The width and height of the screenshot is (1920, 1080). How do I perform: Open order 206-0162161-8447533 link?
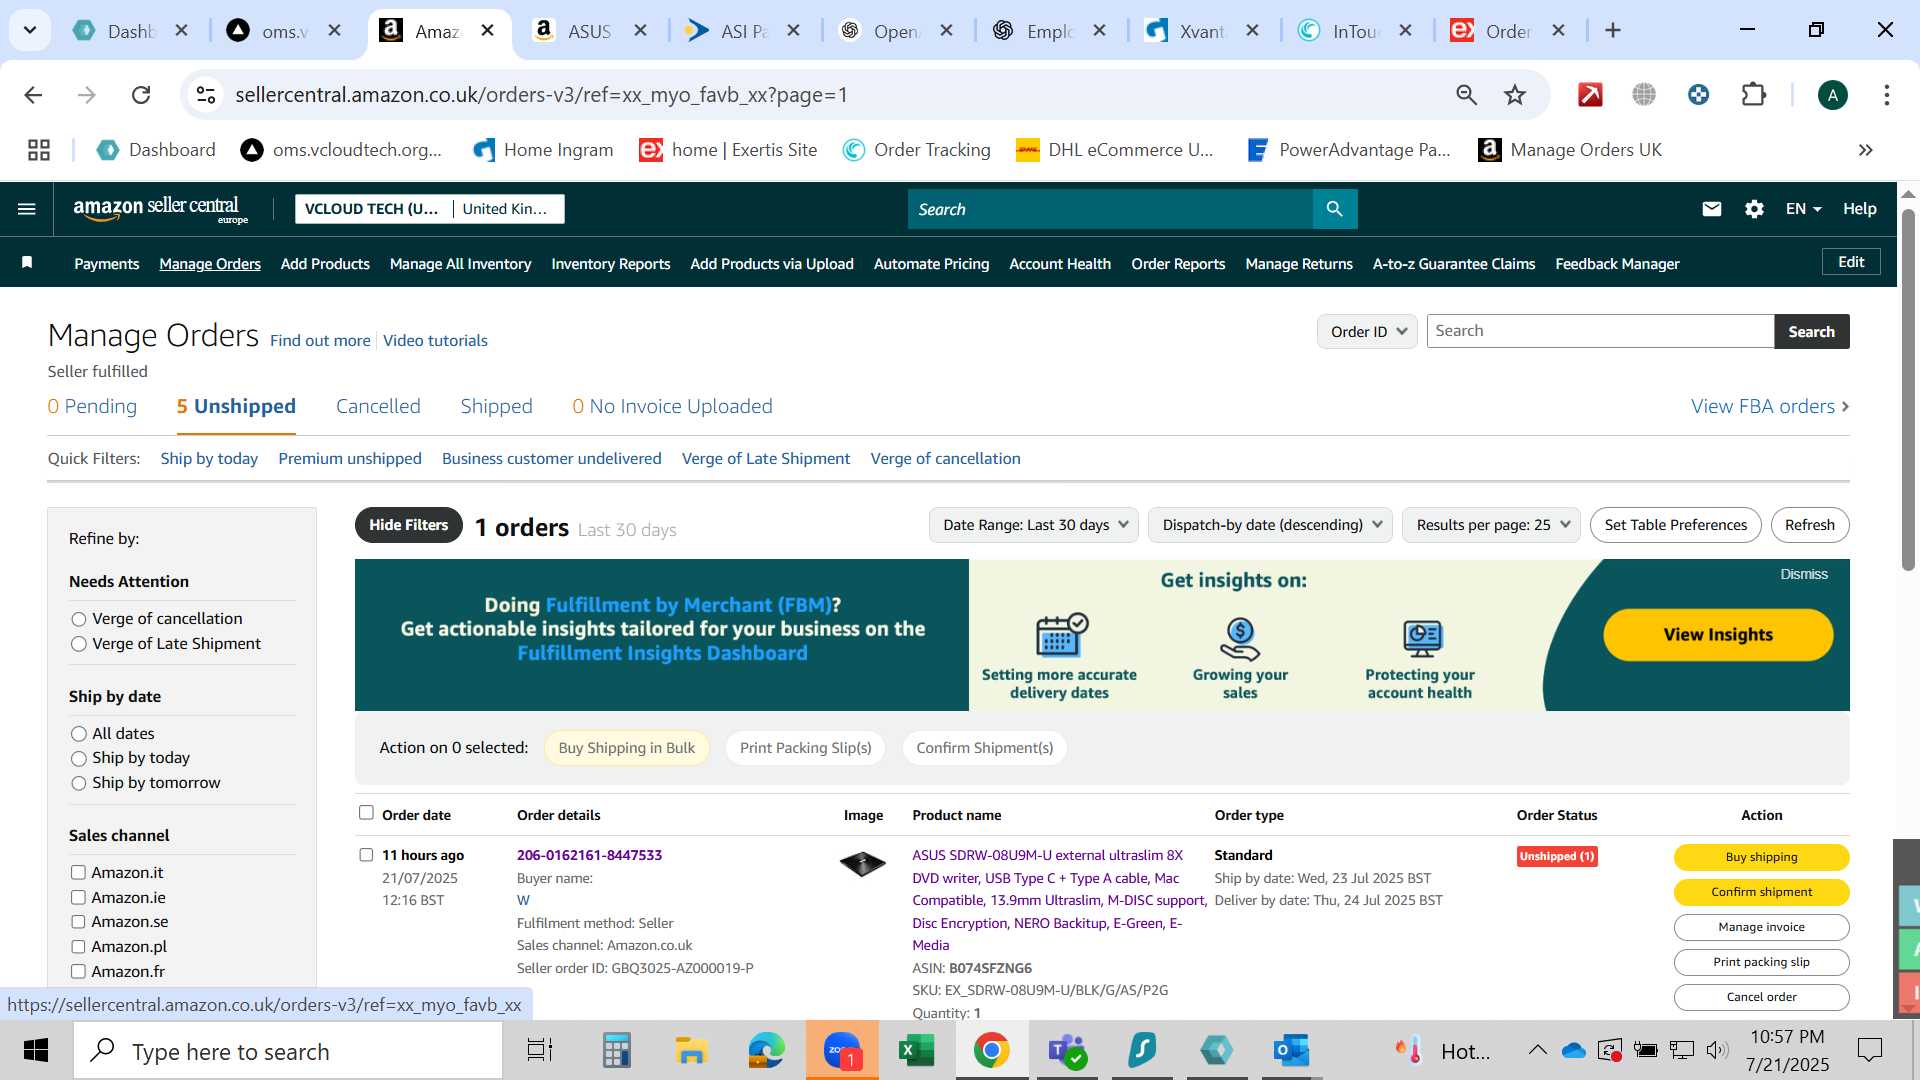tap(589, 855)
